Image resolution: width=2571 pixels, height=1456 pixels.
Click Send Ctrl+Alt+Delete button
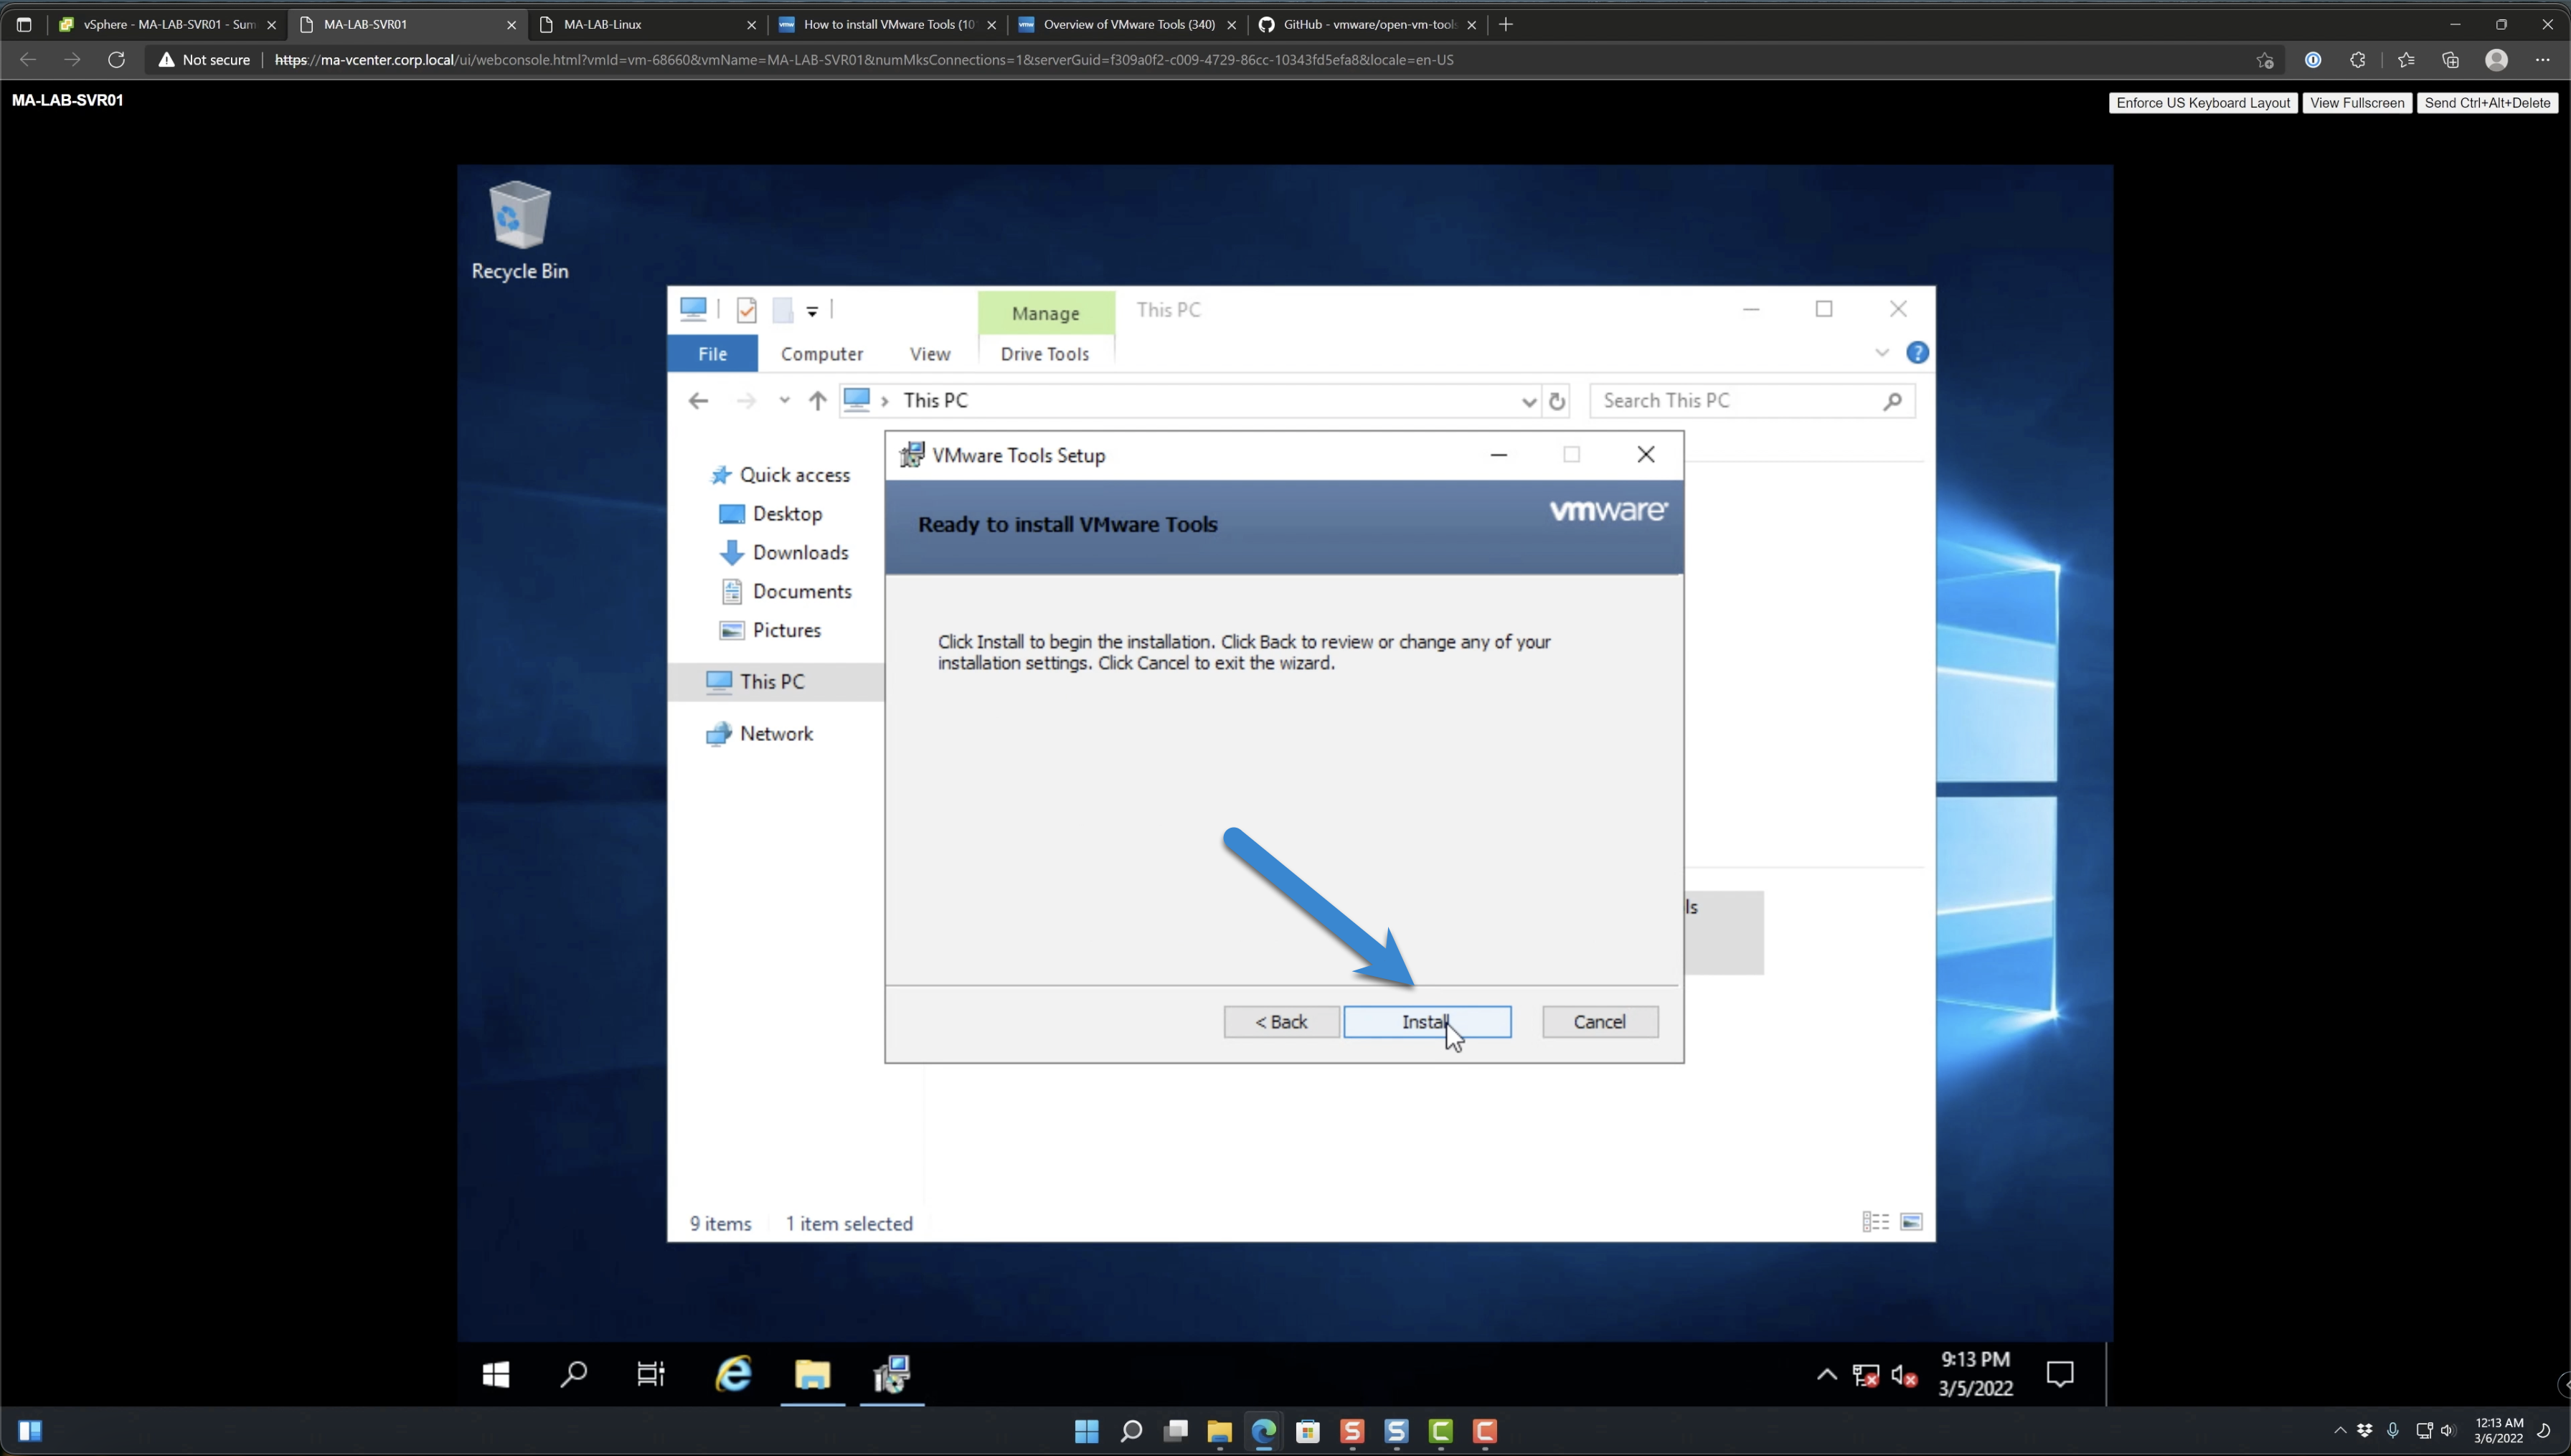click(2487, 102)
